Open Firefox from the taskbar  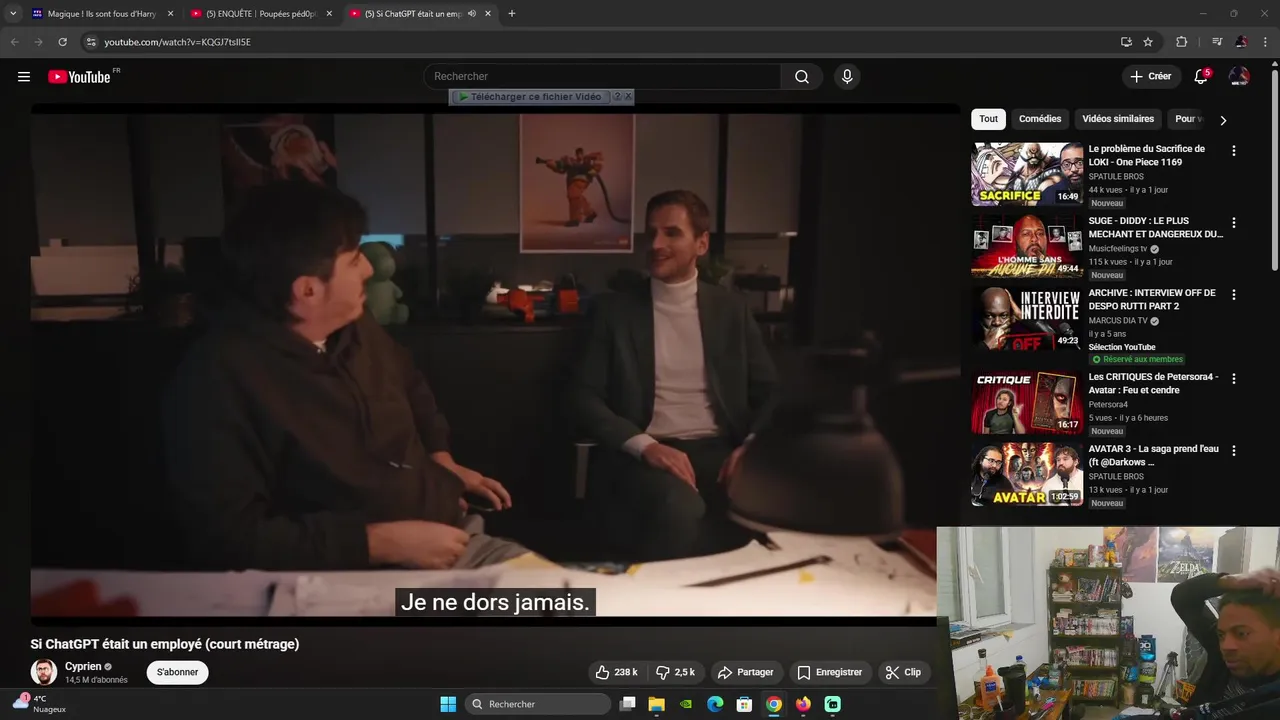803,704
